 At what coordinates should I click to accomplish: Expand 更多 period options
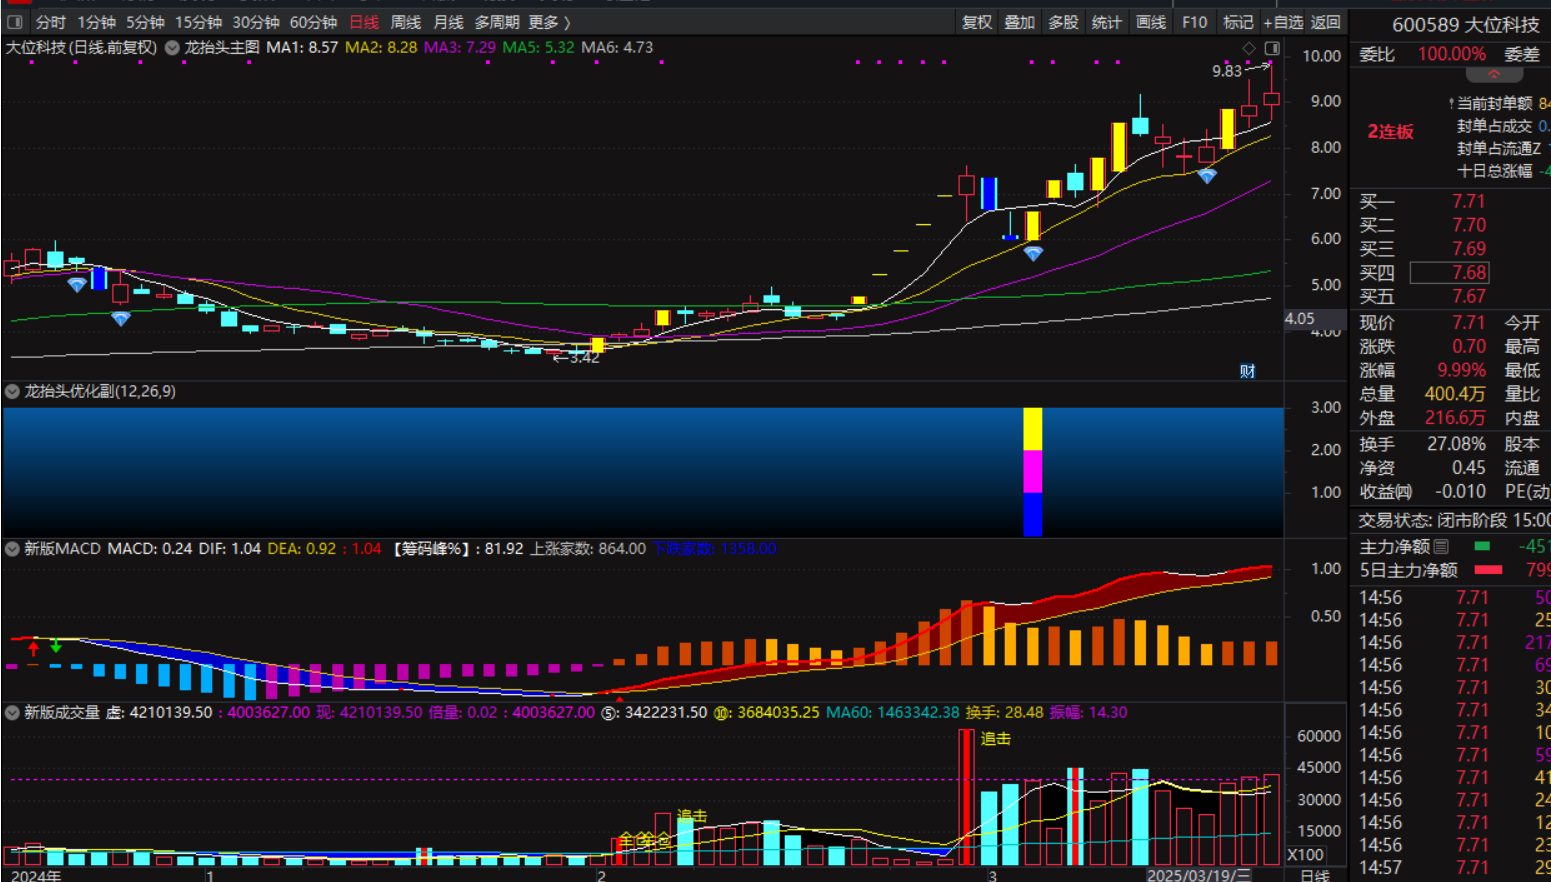[x=549, y=22]
